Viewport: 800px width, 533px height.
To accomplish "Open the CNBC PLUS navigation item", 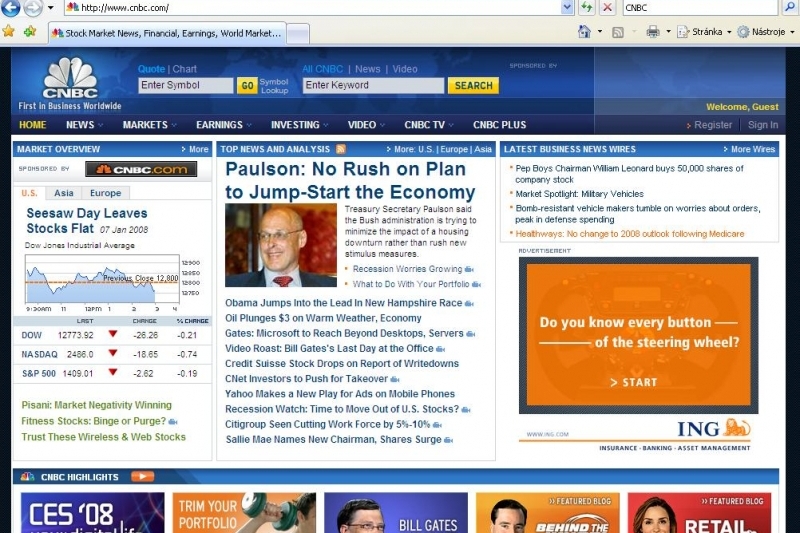I will pos(499,124).
